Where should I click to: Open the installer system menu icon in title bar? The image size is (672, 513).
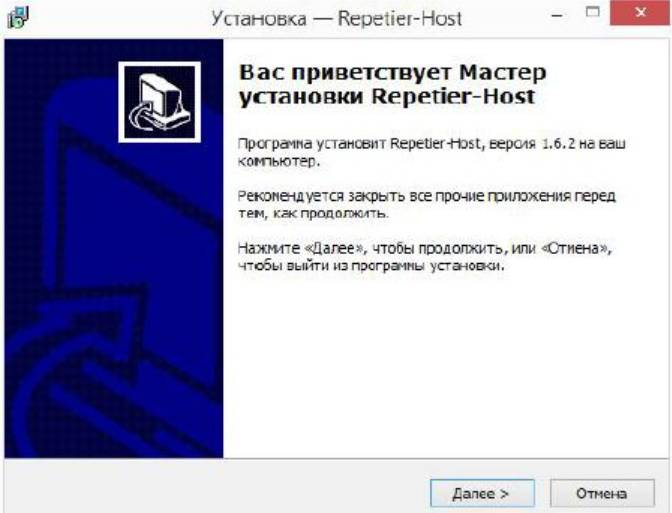click(x=18, y=18)
